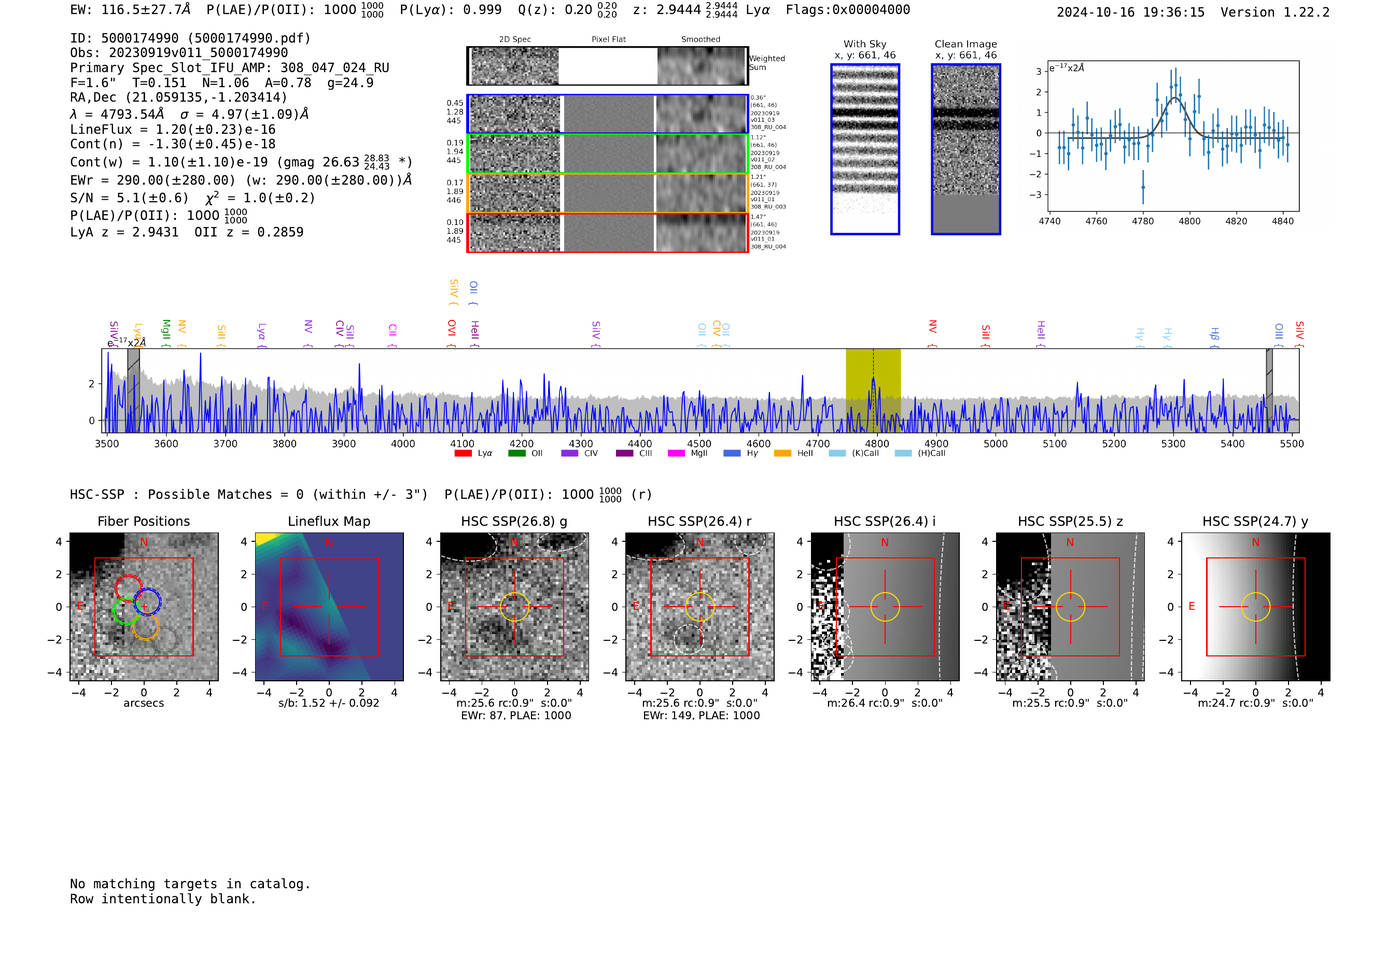Click the purple CIV legend swatch
Image resolution: width=1400 pixels, height=953 pixels.
(570, 454)
